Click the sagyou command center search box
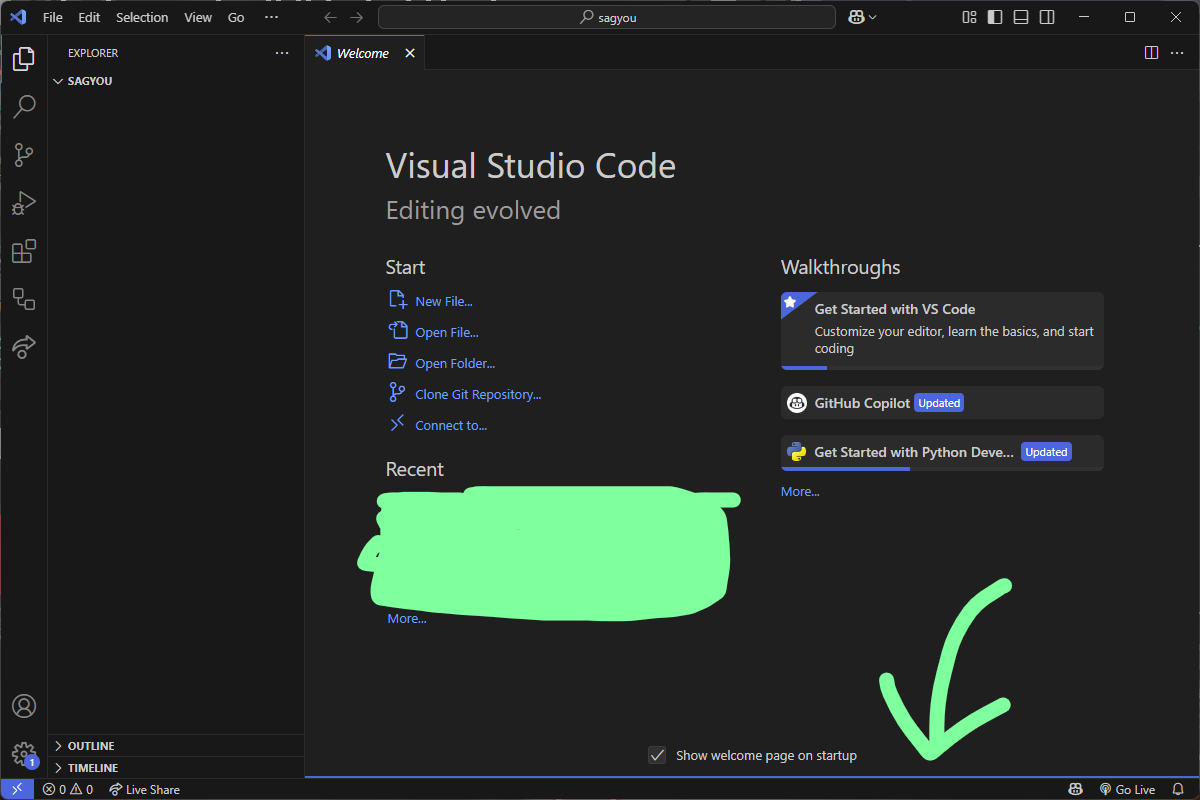The width and height of the screenshot is (1200, 800). click(607, 17)
